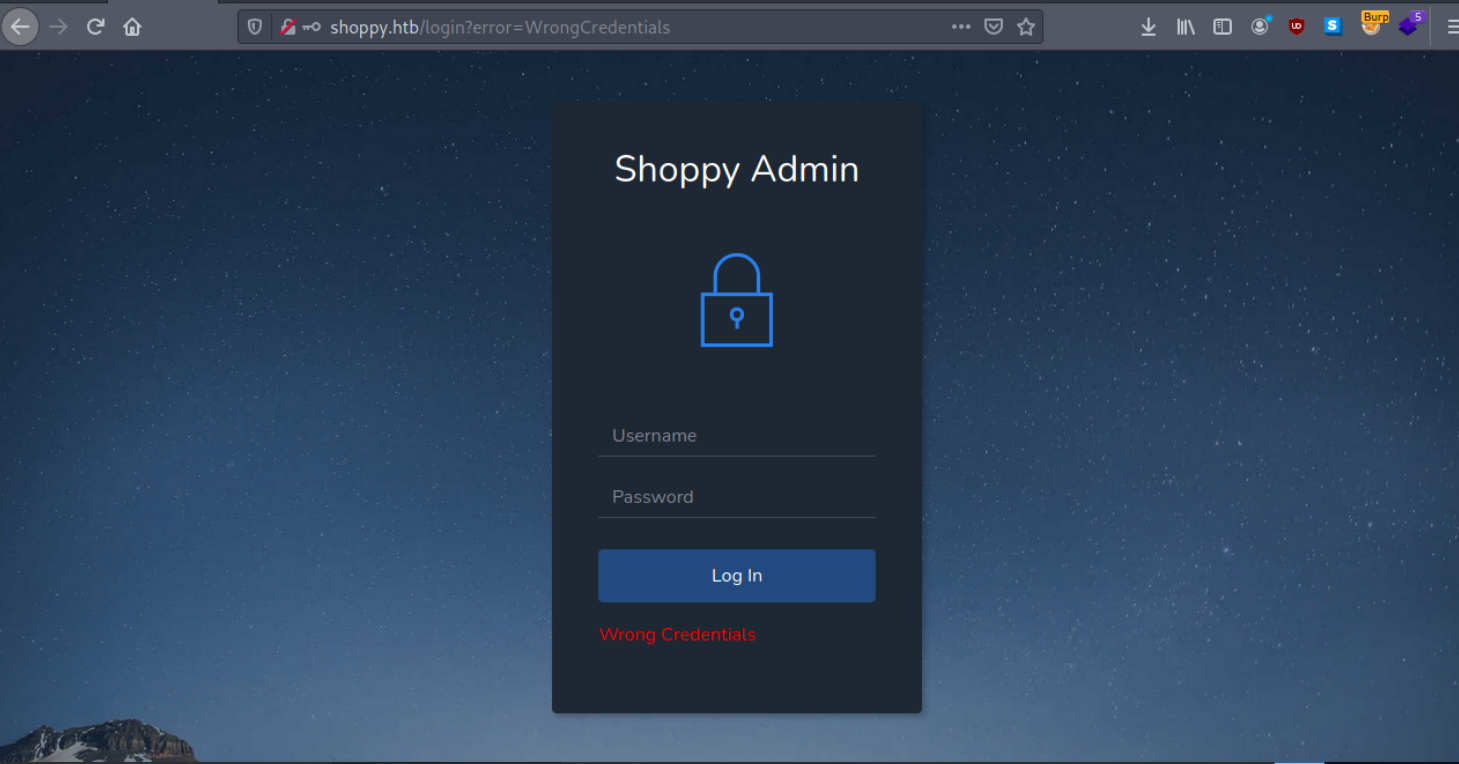The height and width of the screenshot is (764, 1459).
Task: Click the blue S extension icon
Action: coord(1333,27)
